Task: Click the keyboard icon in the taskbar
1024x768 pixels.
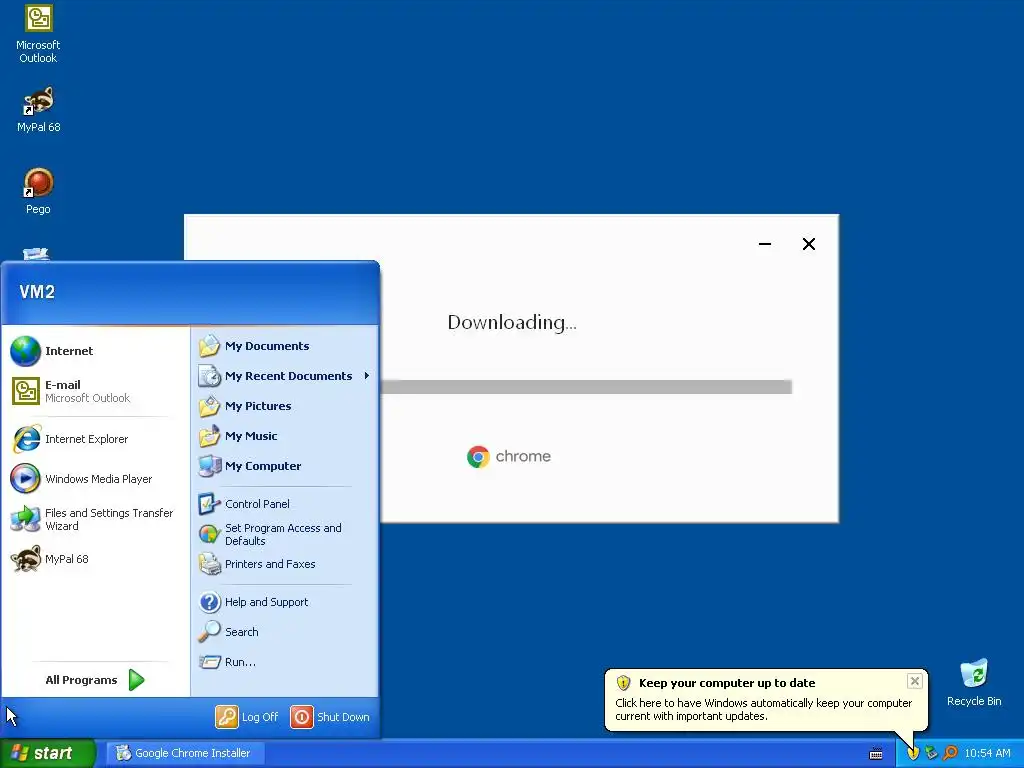Action: [876, 754]
